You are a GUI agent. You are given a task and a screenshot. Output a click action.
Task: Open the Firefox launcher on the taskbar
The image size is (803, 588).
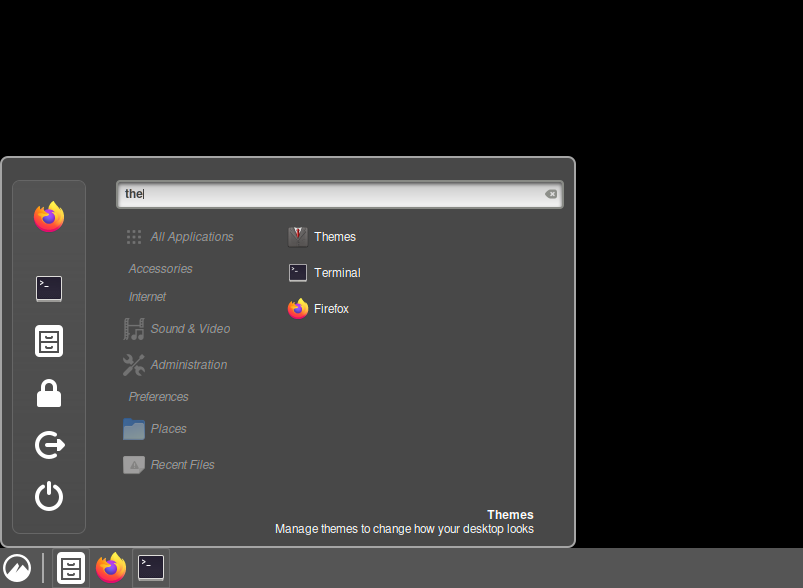point(111,568)
